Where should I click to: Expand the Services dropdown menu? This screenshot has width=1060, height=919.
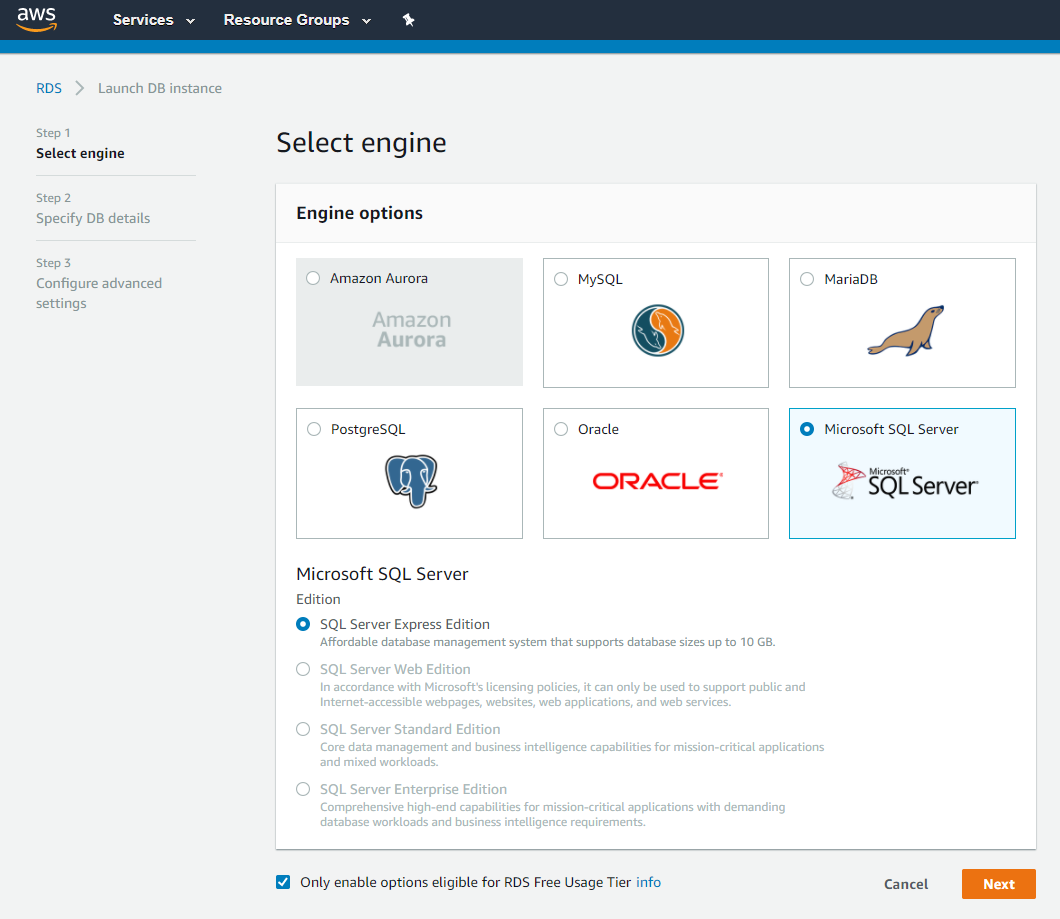click(153, 20)
